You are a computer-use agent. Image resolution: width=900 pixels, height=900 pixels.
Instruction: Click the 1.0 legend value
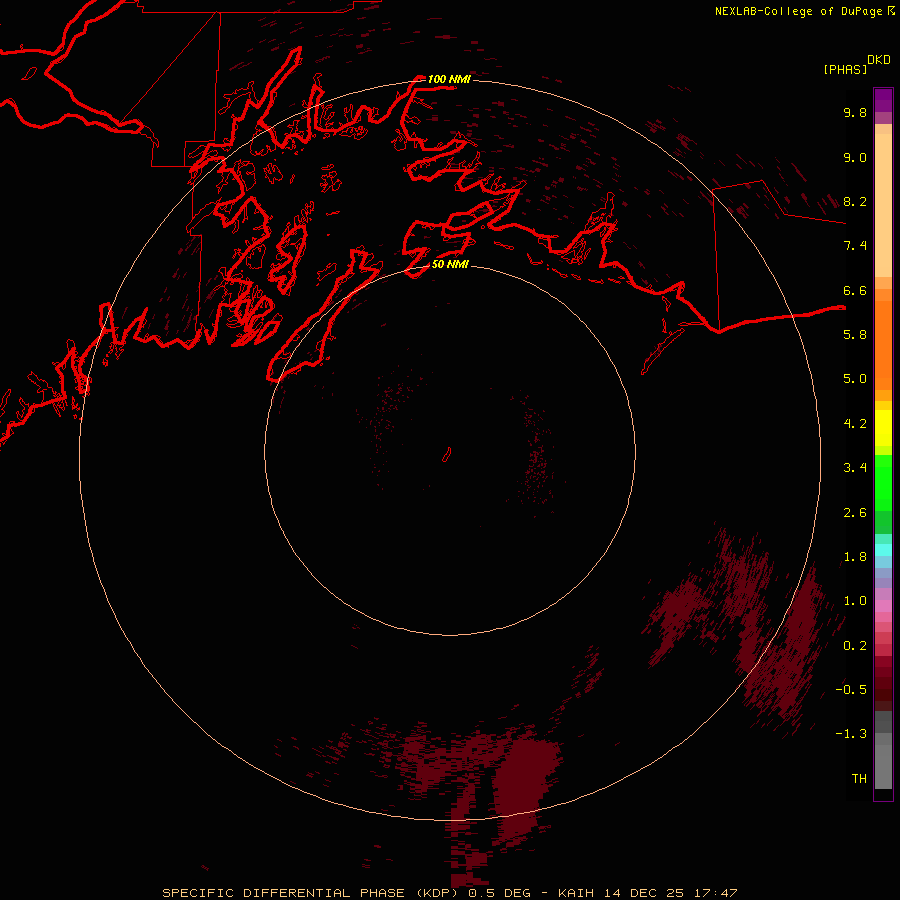855,601
